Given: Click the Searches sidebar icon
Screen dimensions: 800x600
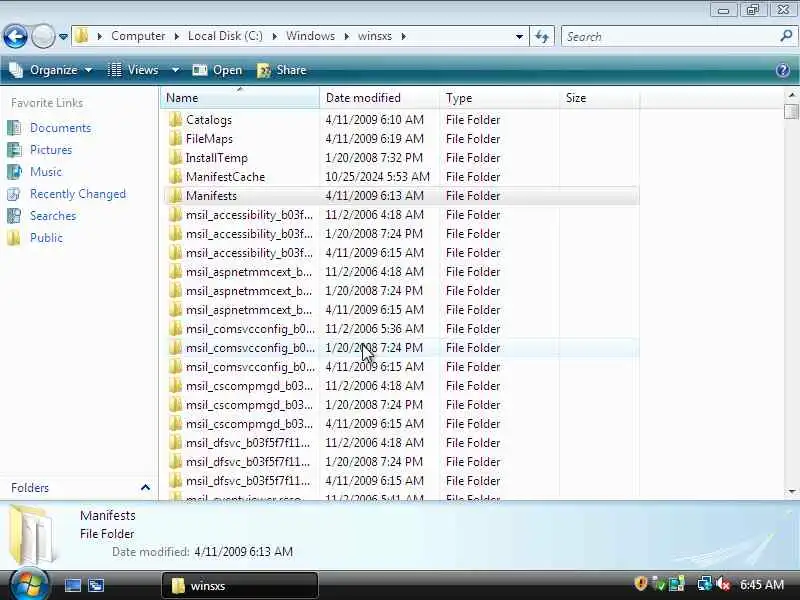Looking at the screenshot, I should click(x=14, y=216).
